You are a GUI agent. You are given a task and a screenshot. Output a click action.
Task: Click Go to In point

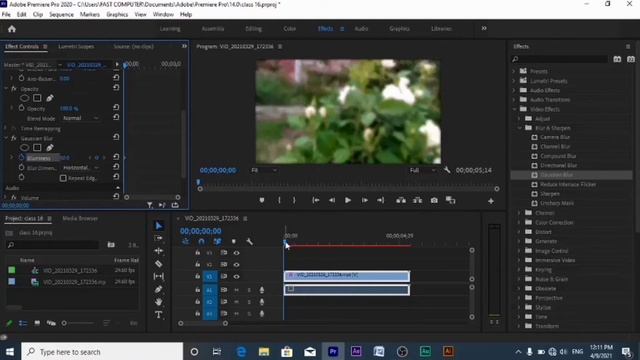(x=316, y=200)
